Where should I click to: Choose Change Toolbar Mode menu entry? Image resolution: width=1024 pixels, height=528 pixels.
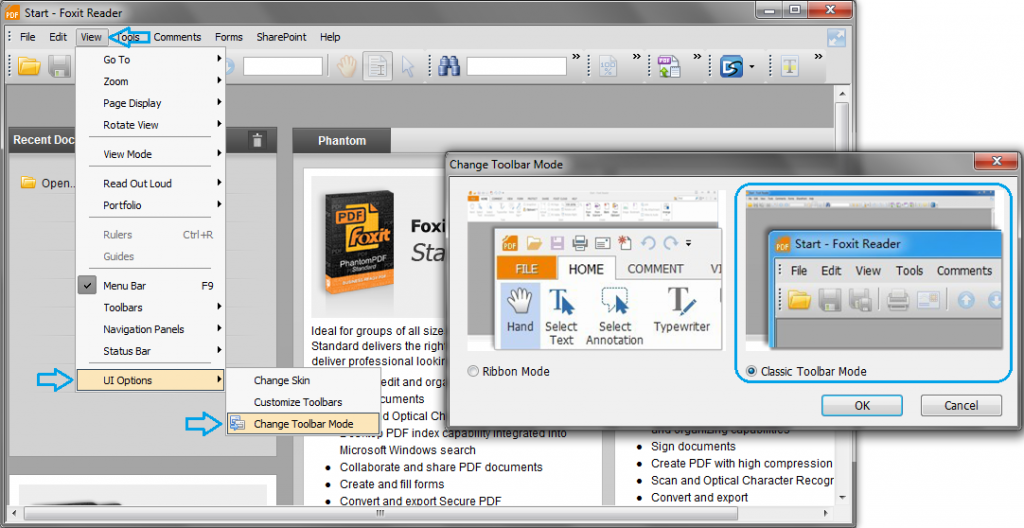303,423
